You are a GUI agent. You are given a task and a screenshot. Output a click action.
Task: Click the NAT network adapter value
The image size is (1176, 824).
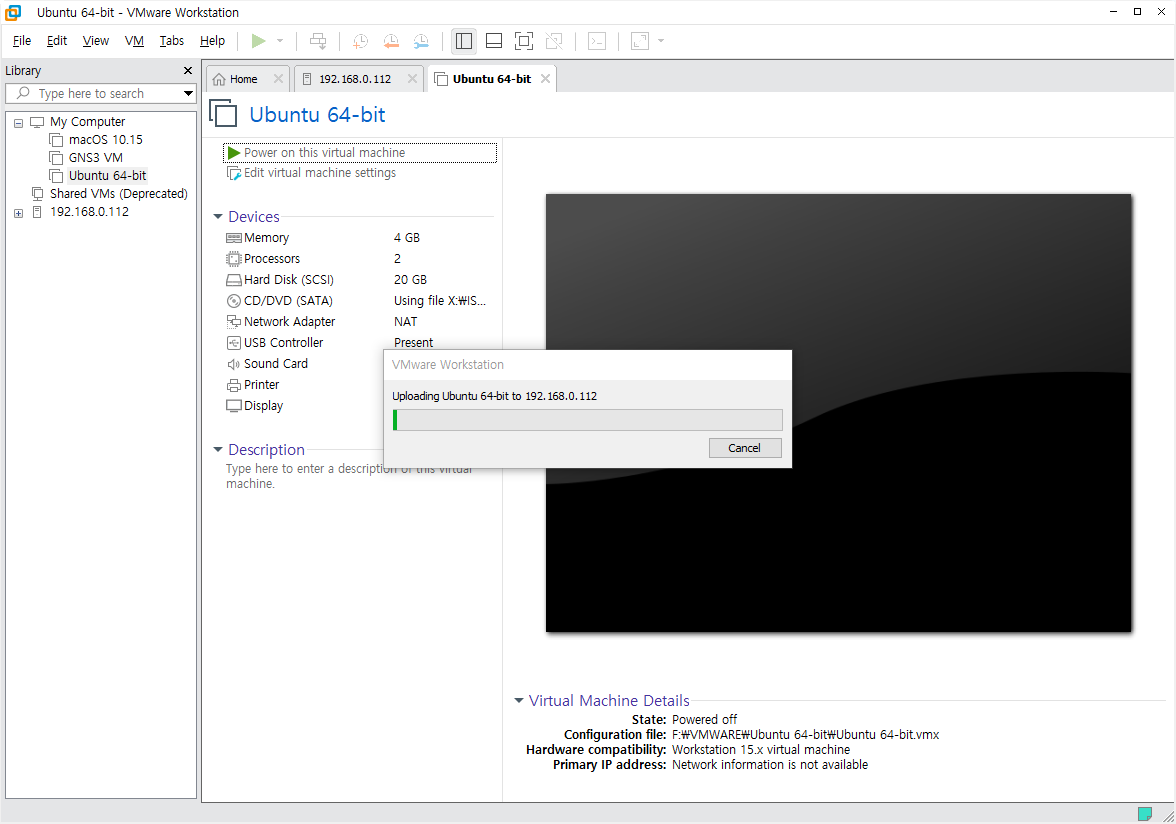(406, 322)
